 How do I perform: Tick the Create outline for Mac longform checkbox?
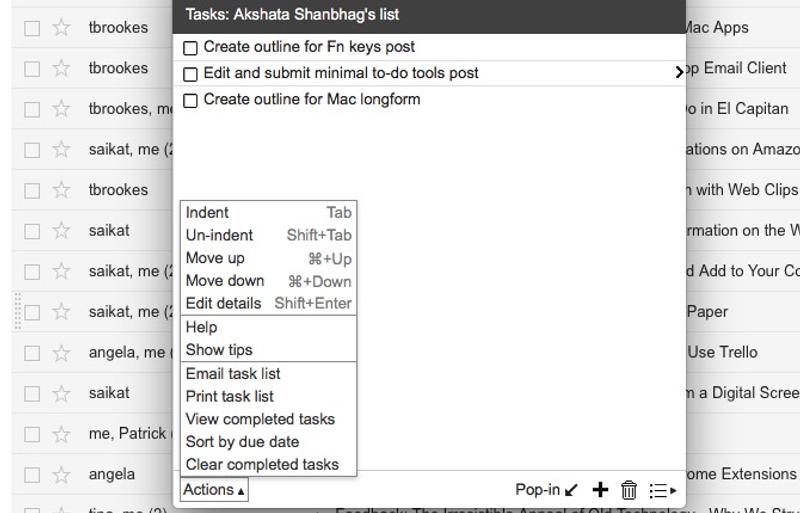pos(191,100)
